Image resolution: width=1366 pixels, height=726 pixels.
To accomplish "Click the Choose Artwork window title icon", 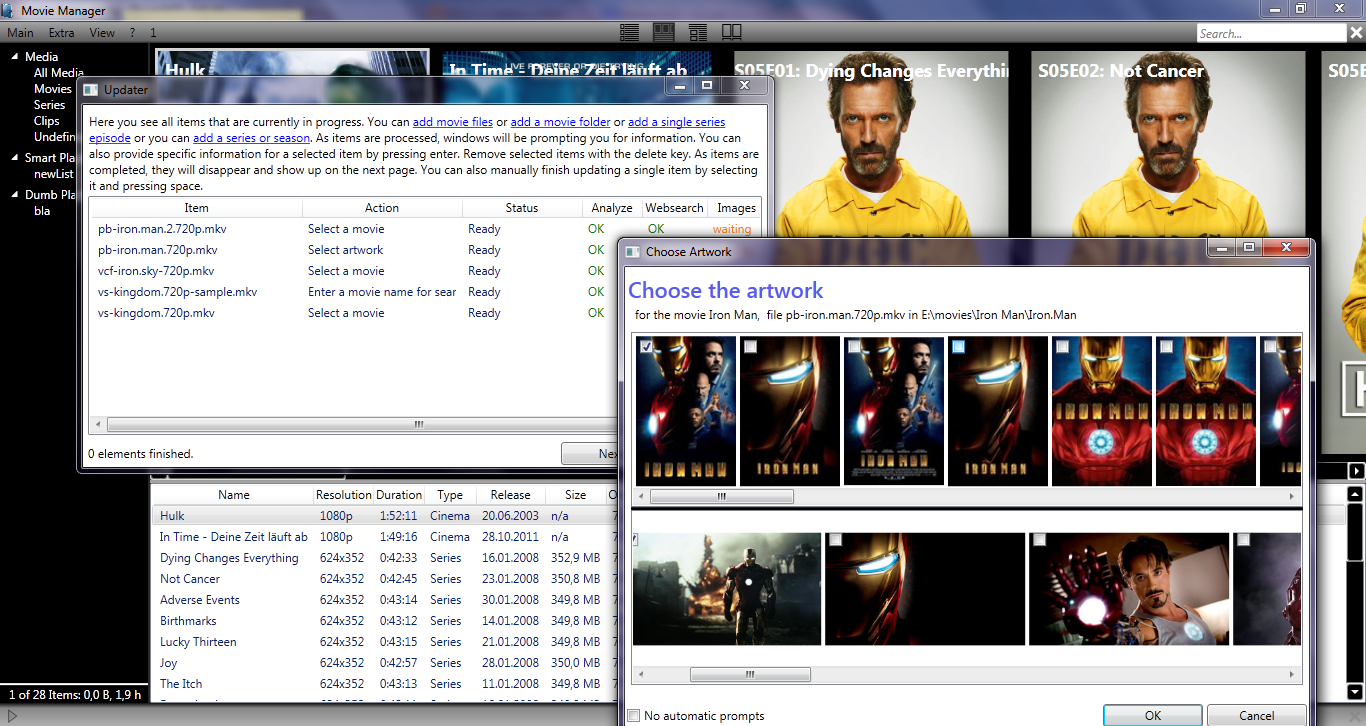I will (632, 251).
